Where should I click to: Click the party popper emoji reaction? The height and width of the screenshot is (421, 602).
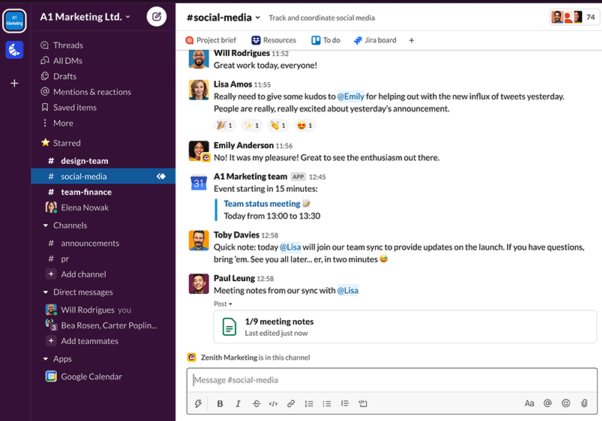(224, 125)
